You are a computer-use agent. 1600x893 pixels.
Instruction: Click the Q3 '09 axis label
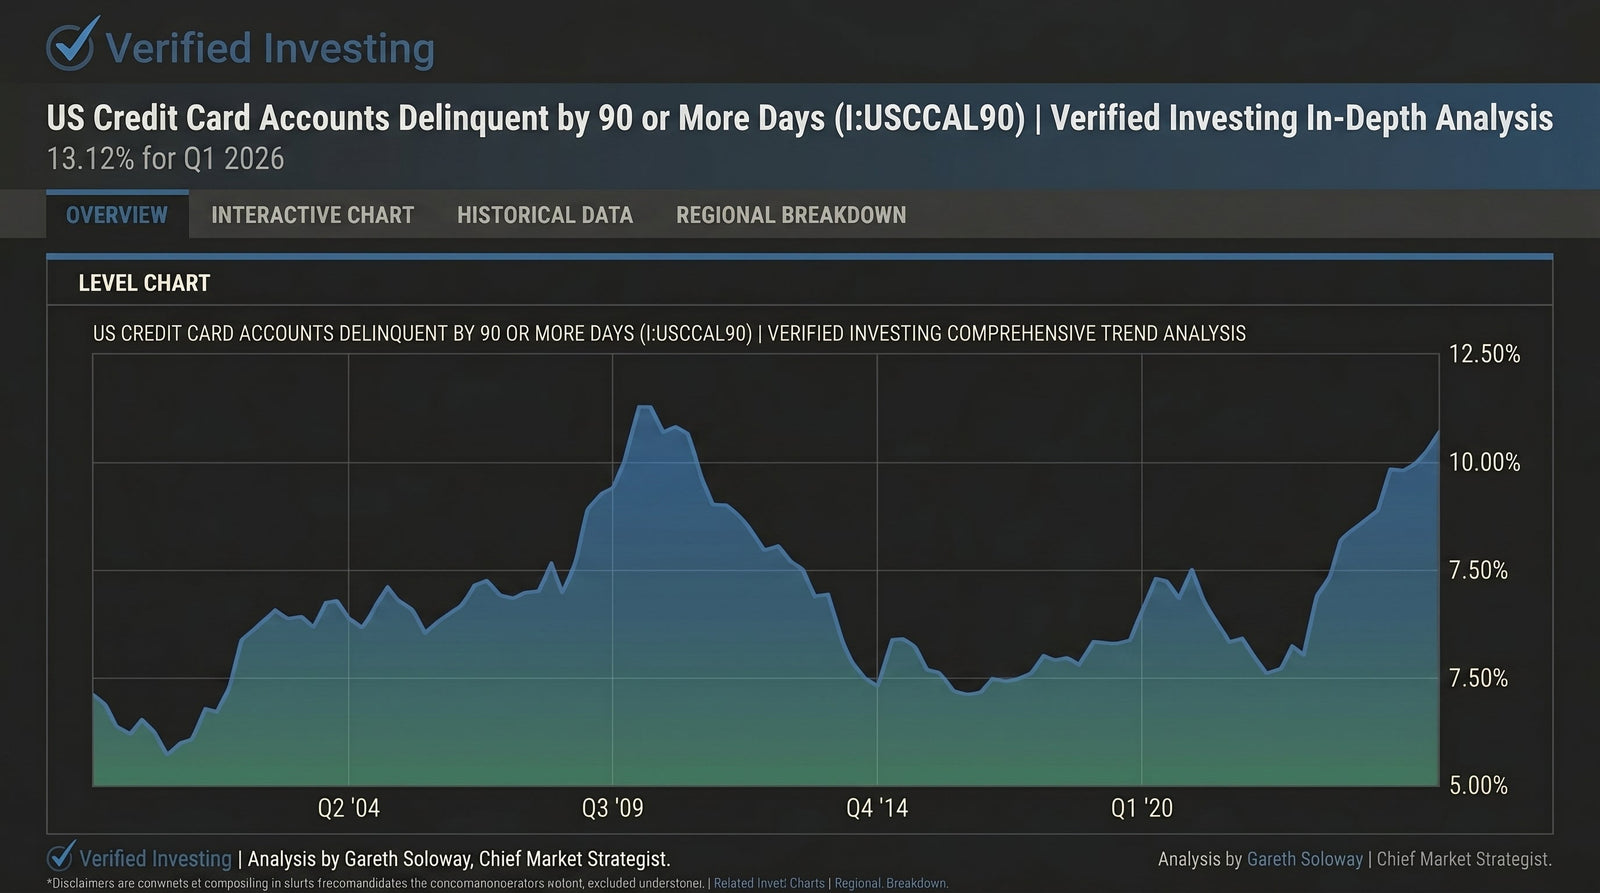click(x=612, y=808)
